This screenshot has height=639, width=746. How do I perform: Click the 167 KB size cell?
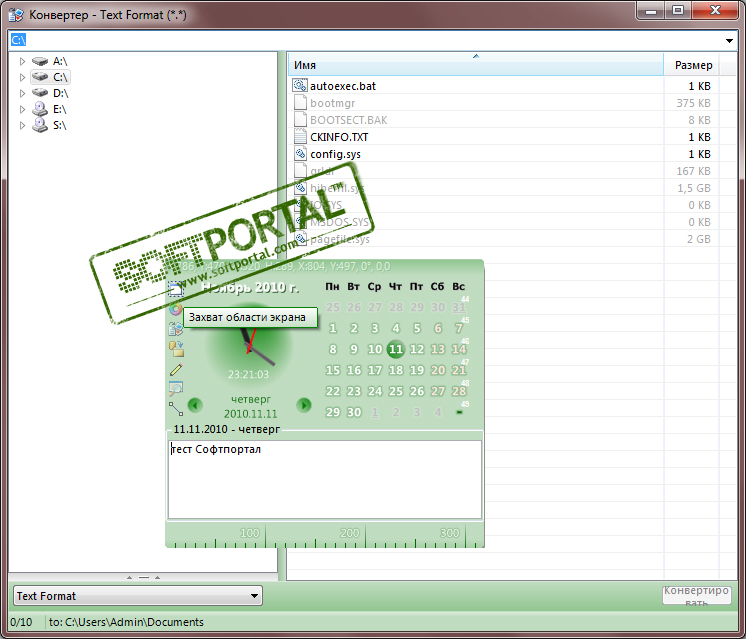click(693, 171)
